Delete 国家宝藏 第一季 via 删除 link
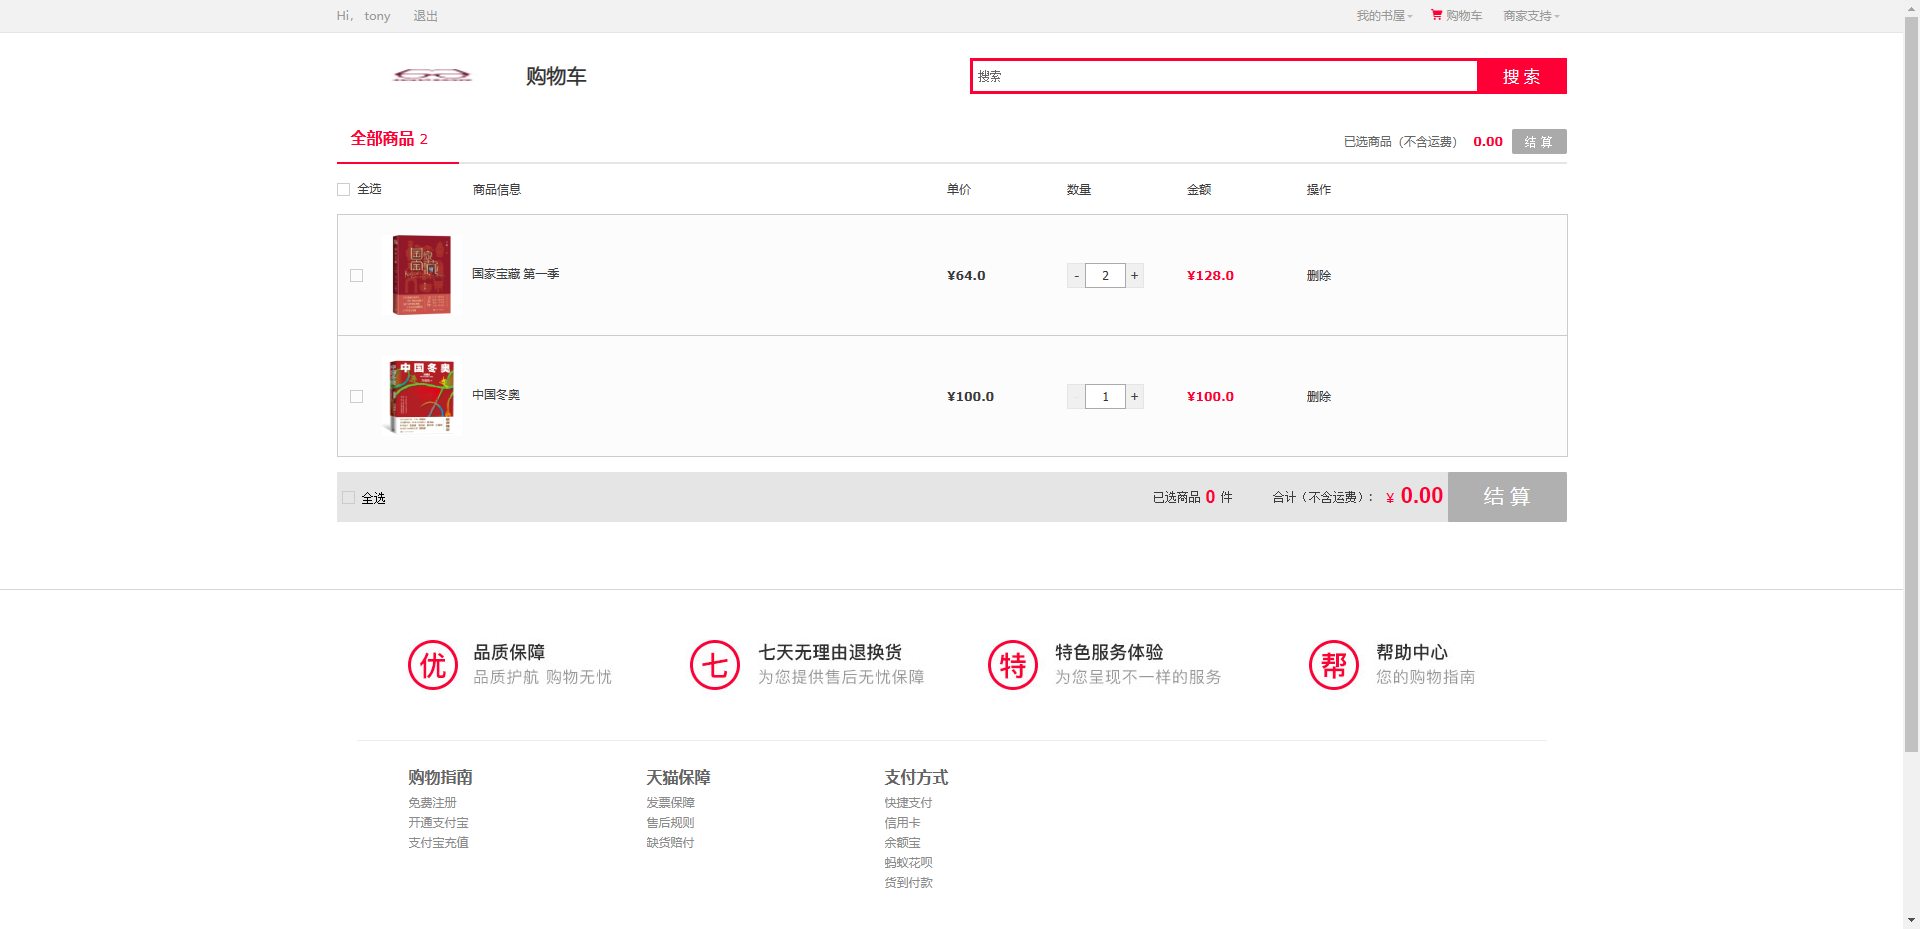1920x929 pixels. click(x=1318, y=276)
